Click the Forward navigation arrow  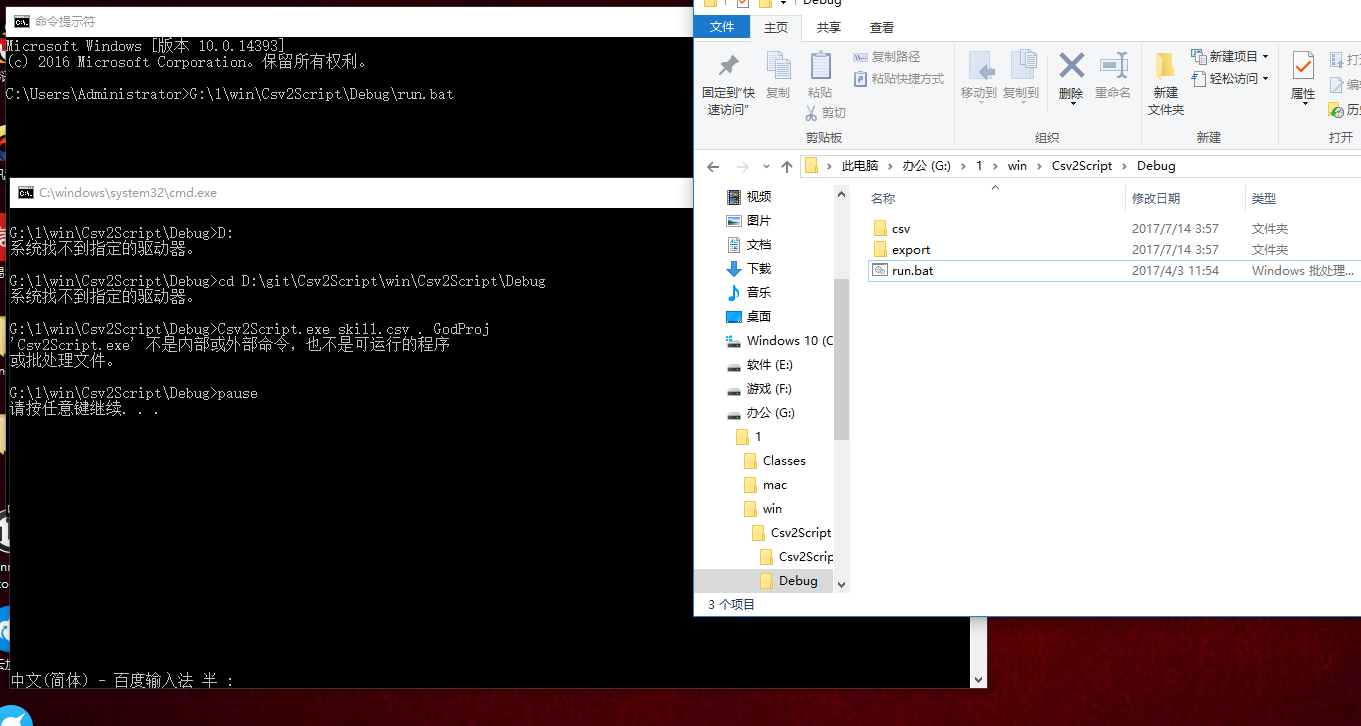click(x=742, y=166)
